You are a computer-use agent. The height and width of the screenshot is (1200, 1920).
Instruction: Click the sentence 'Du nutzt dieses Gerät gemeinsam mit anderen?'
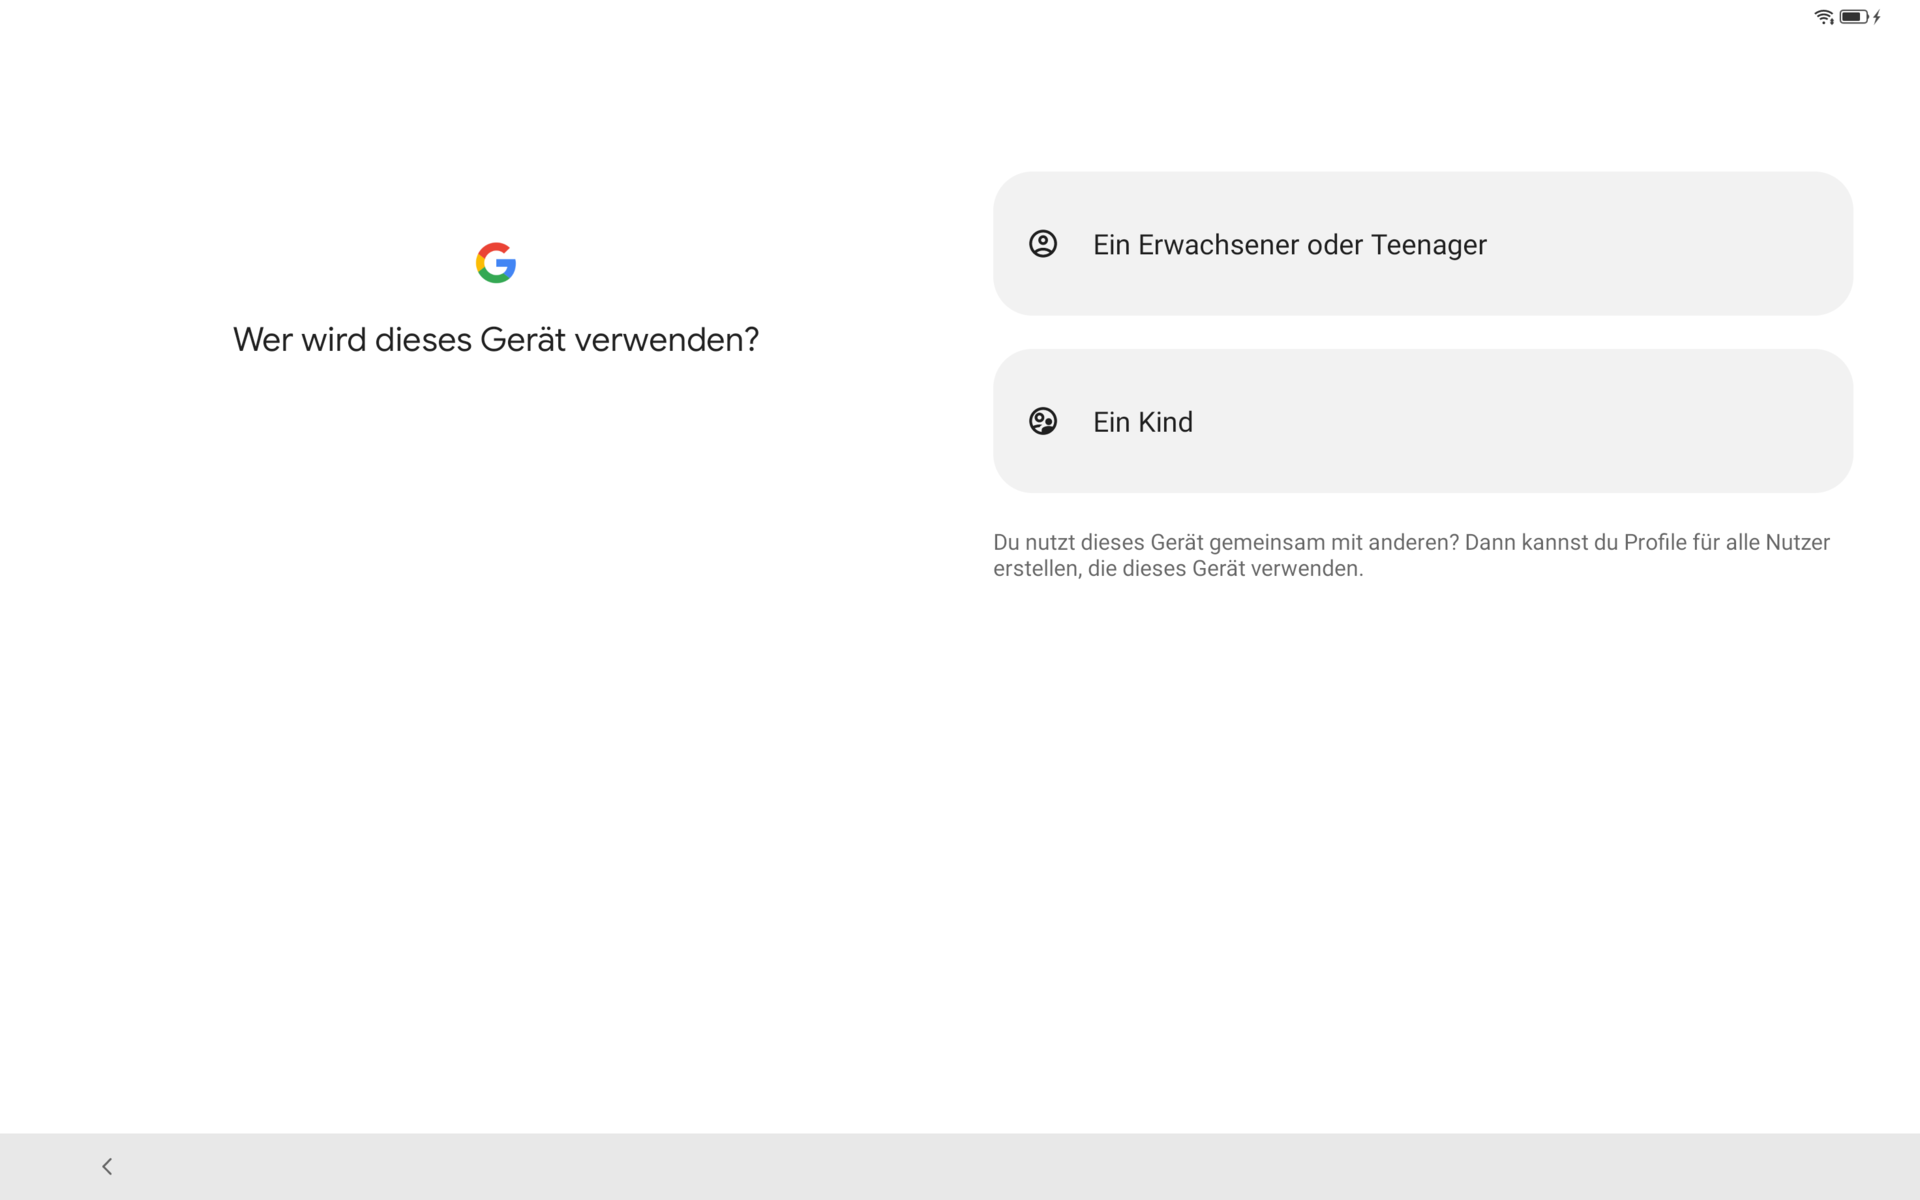pyautogui.click(x=1226, y=542)
